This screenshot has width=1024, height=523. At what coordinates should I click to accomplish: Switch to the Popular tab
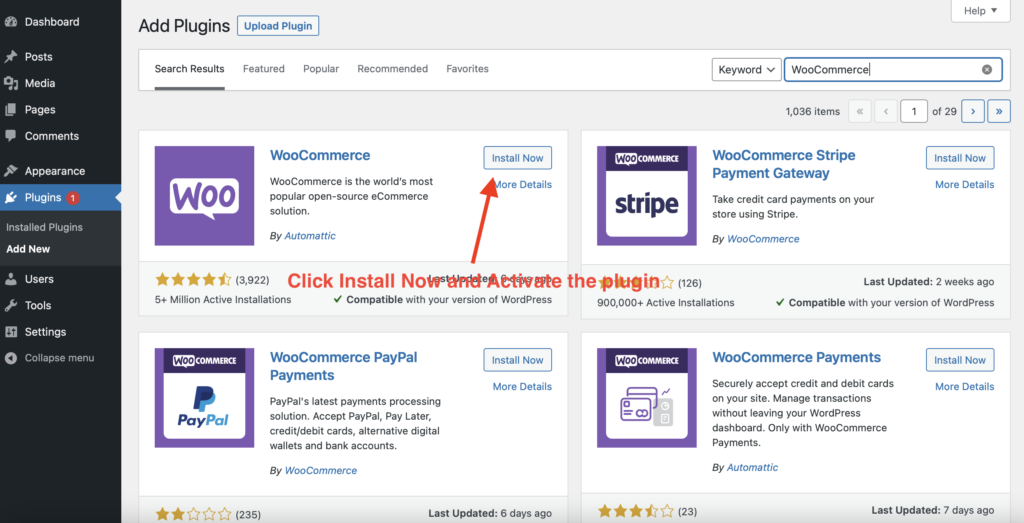(321, 69)
